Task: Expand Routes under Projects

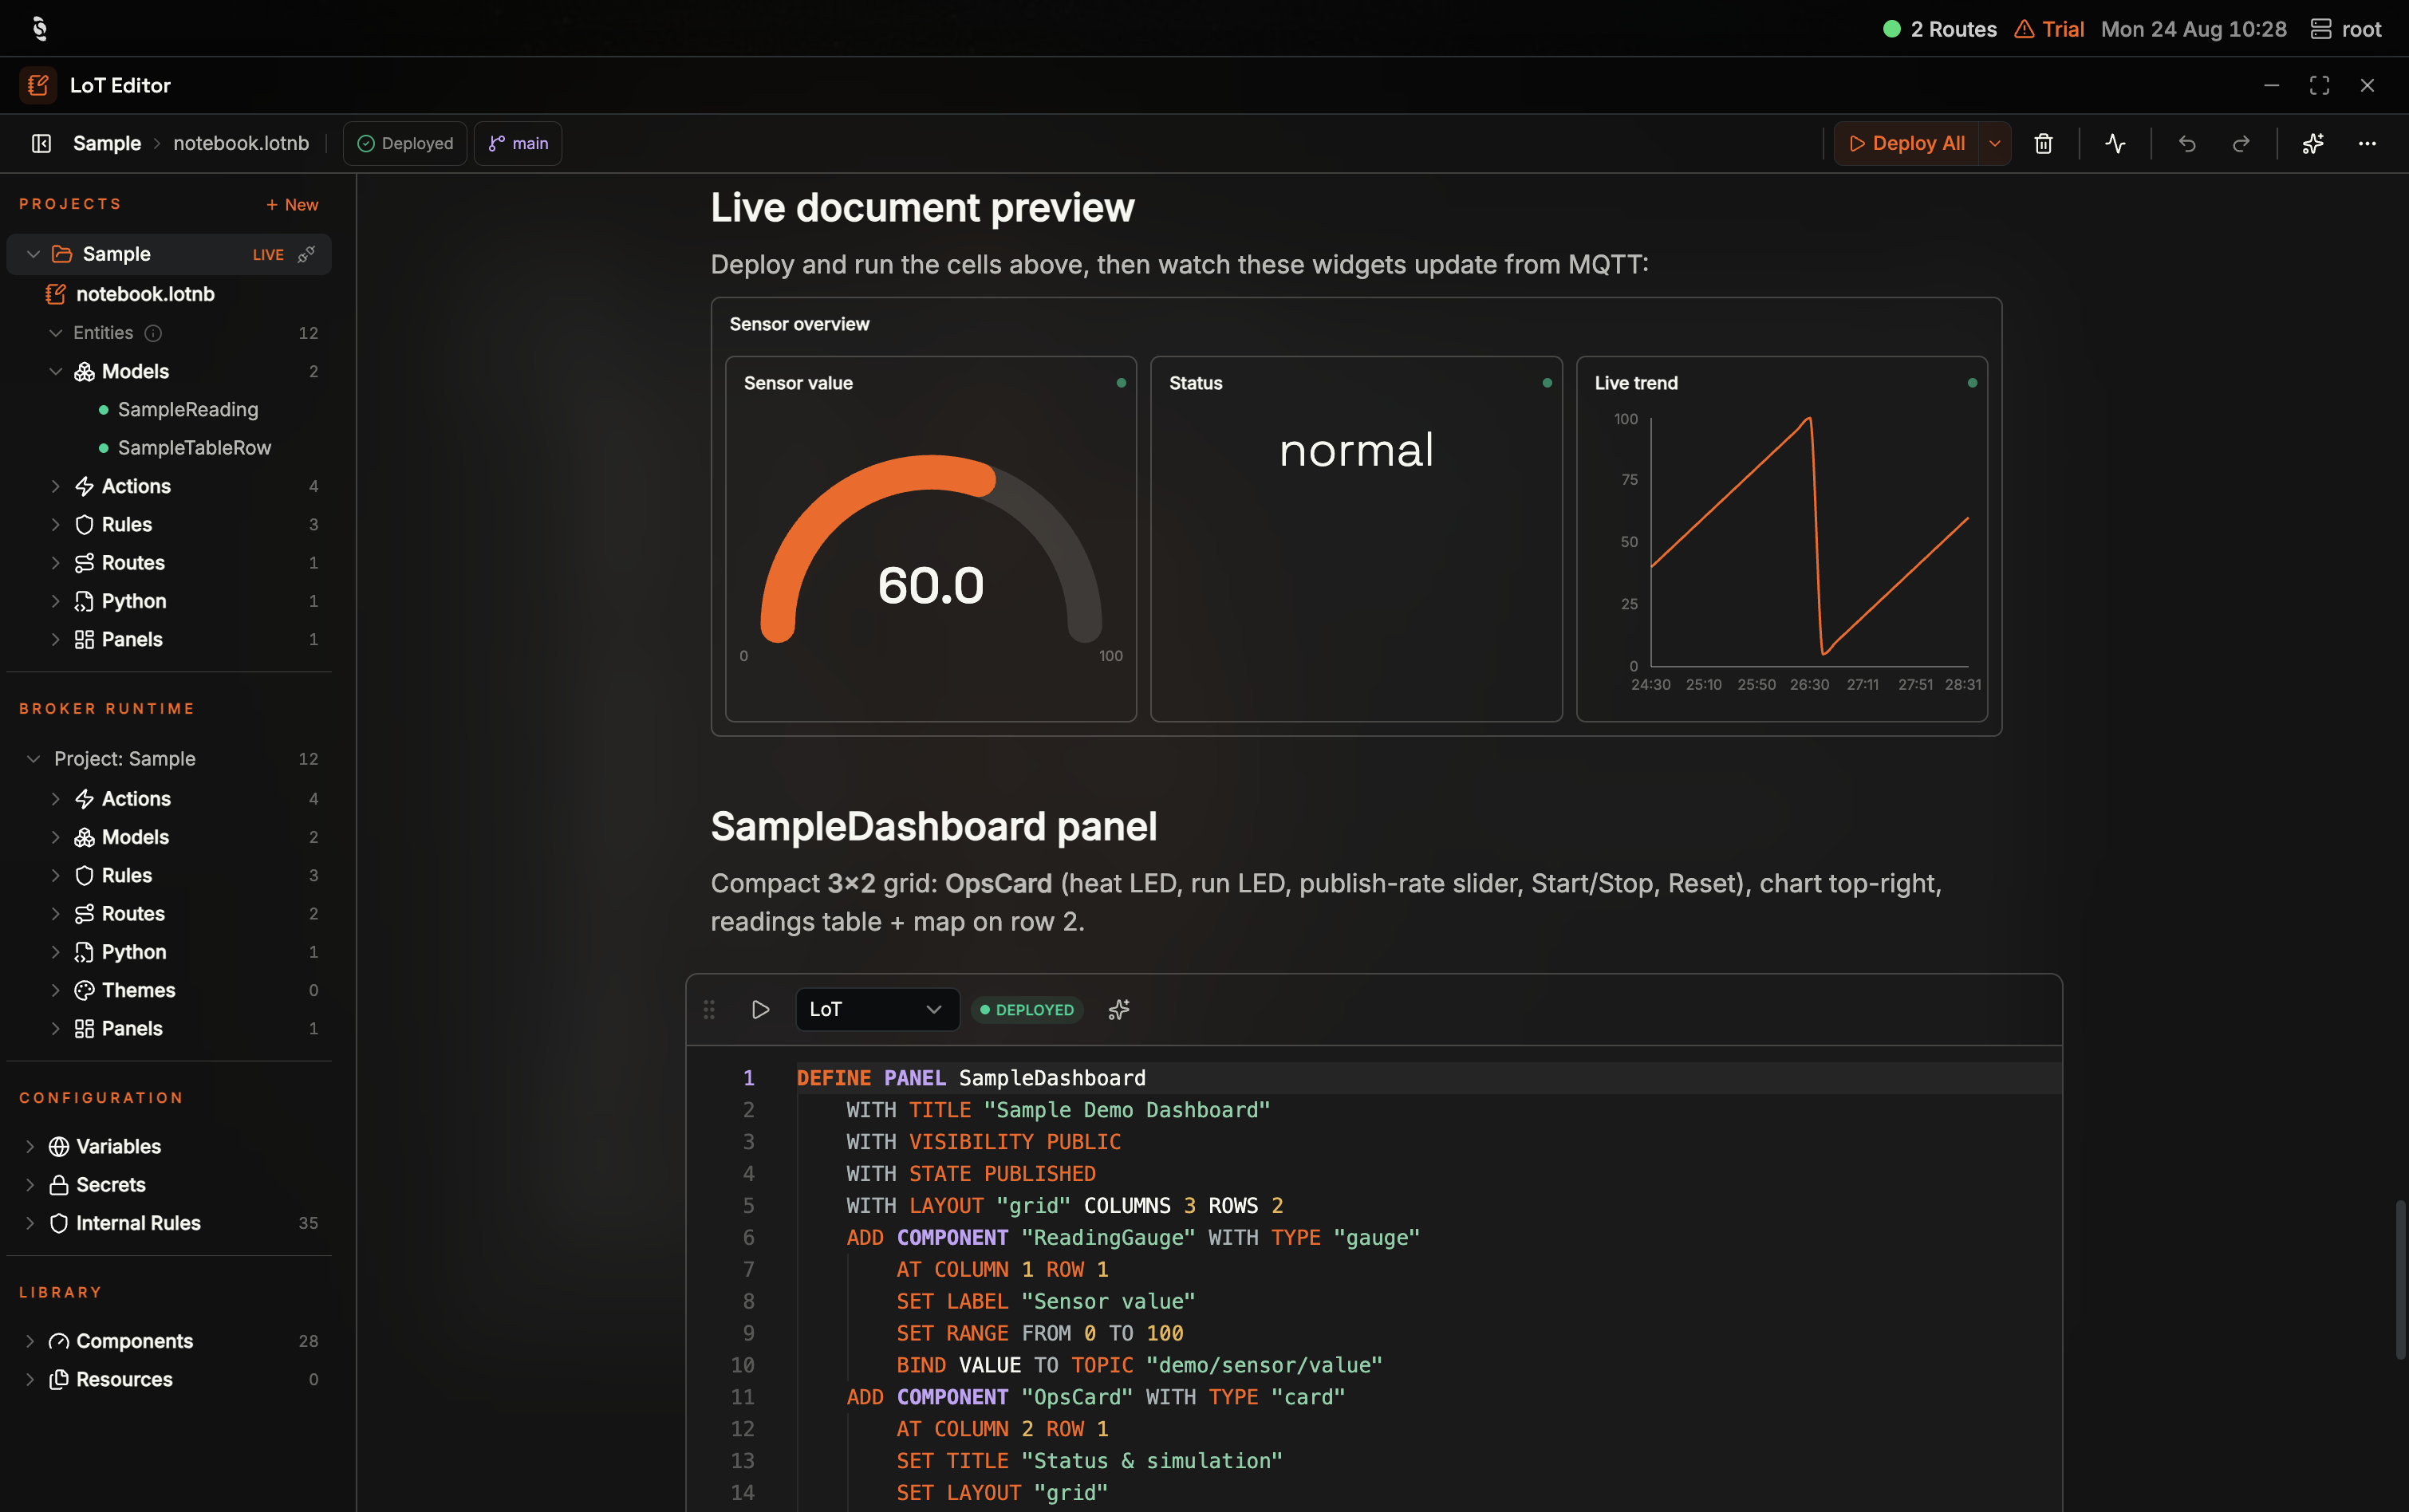Action: coord(56,563)
